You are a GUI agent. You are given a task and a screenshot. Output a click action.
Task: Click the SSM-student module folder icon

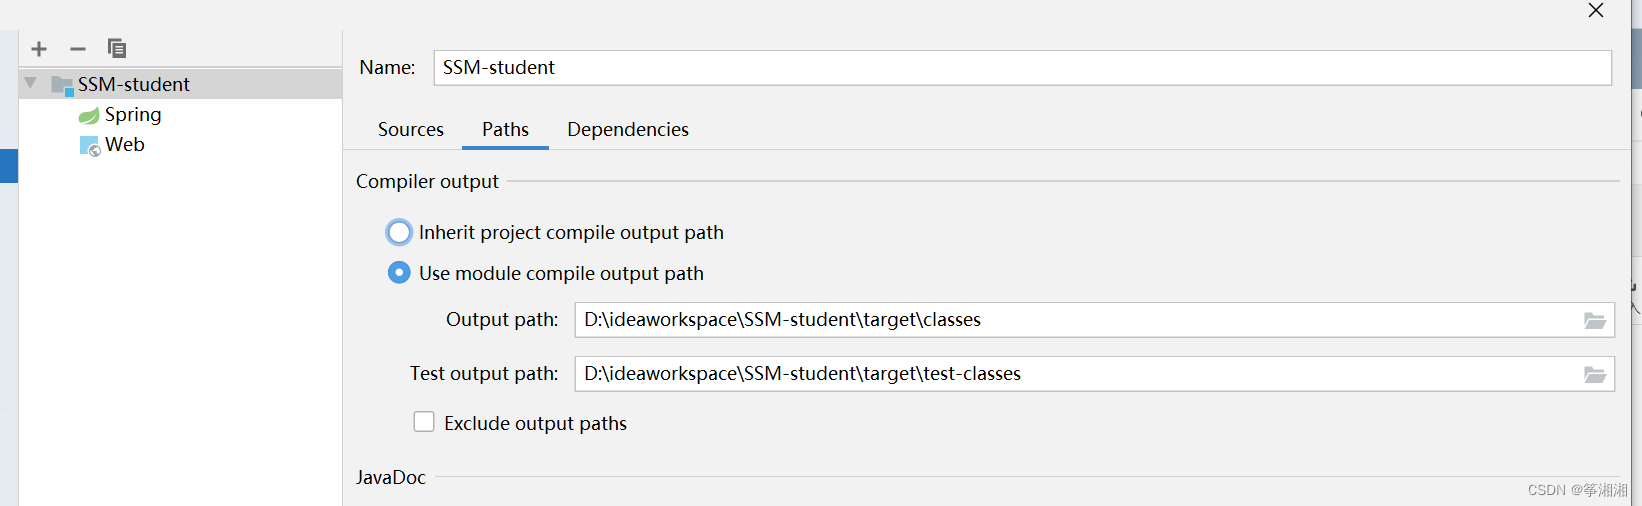62,85
